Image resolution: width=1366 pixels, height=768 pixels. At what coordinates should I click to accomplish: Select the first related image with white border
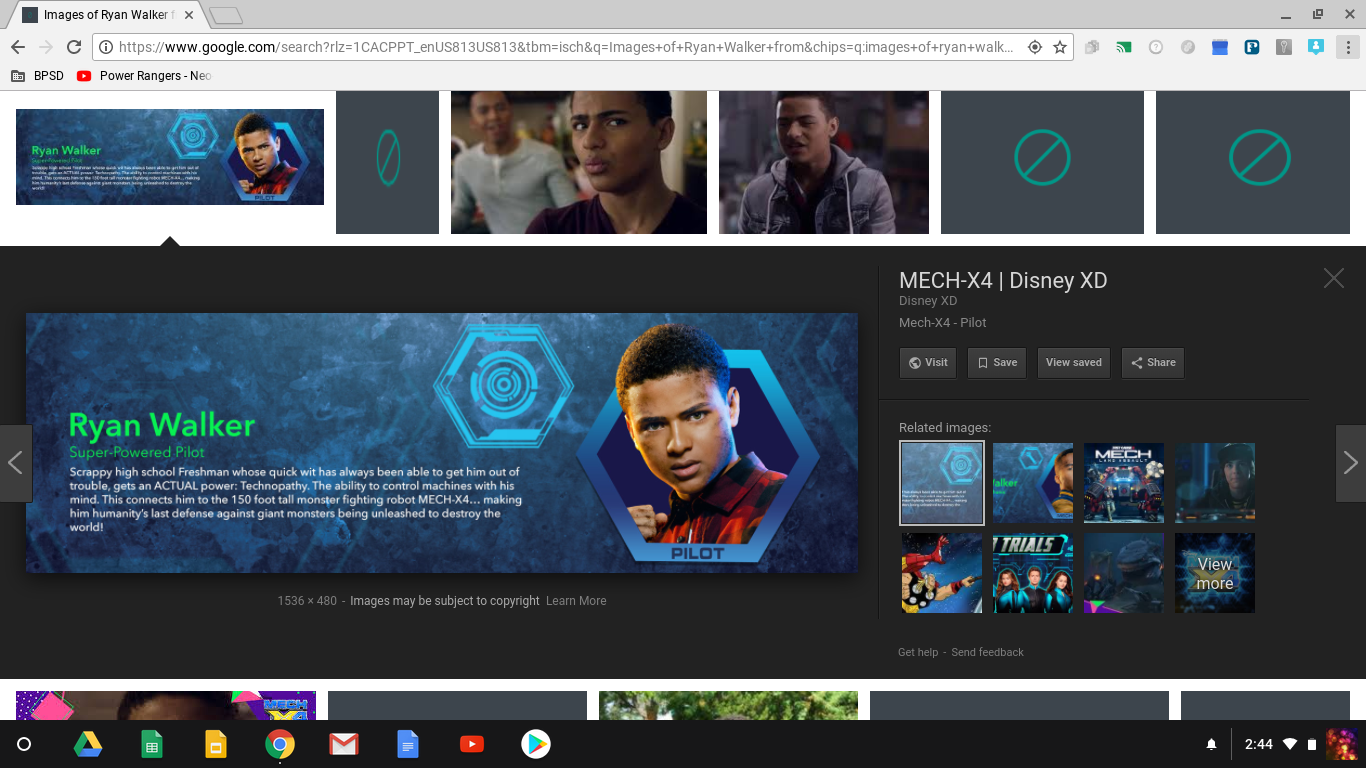(942, 483)
